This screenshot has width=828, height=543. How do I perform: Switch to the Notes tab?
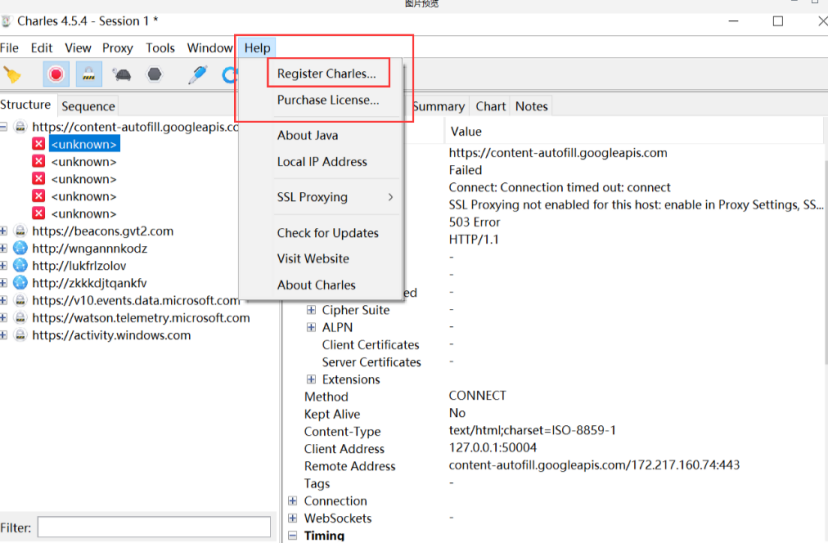coord(531,106)
